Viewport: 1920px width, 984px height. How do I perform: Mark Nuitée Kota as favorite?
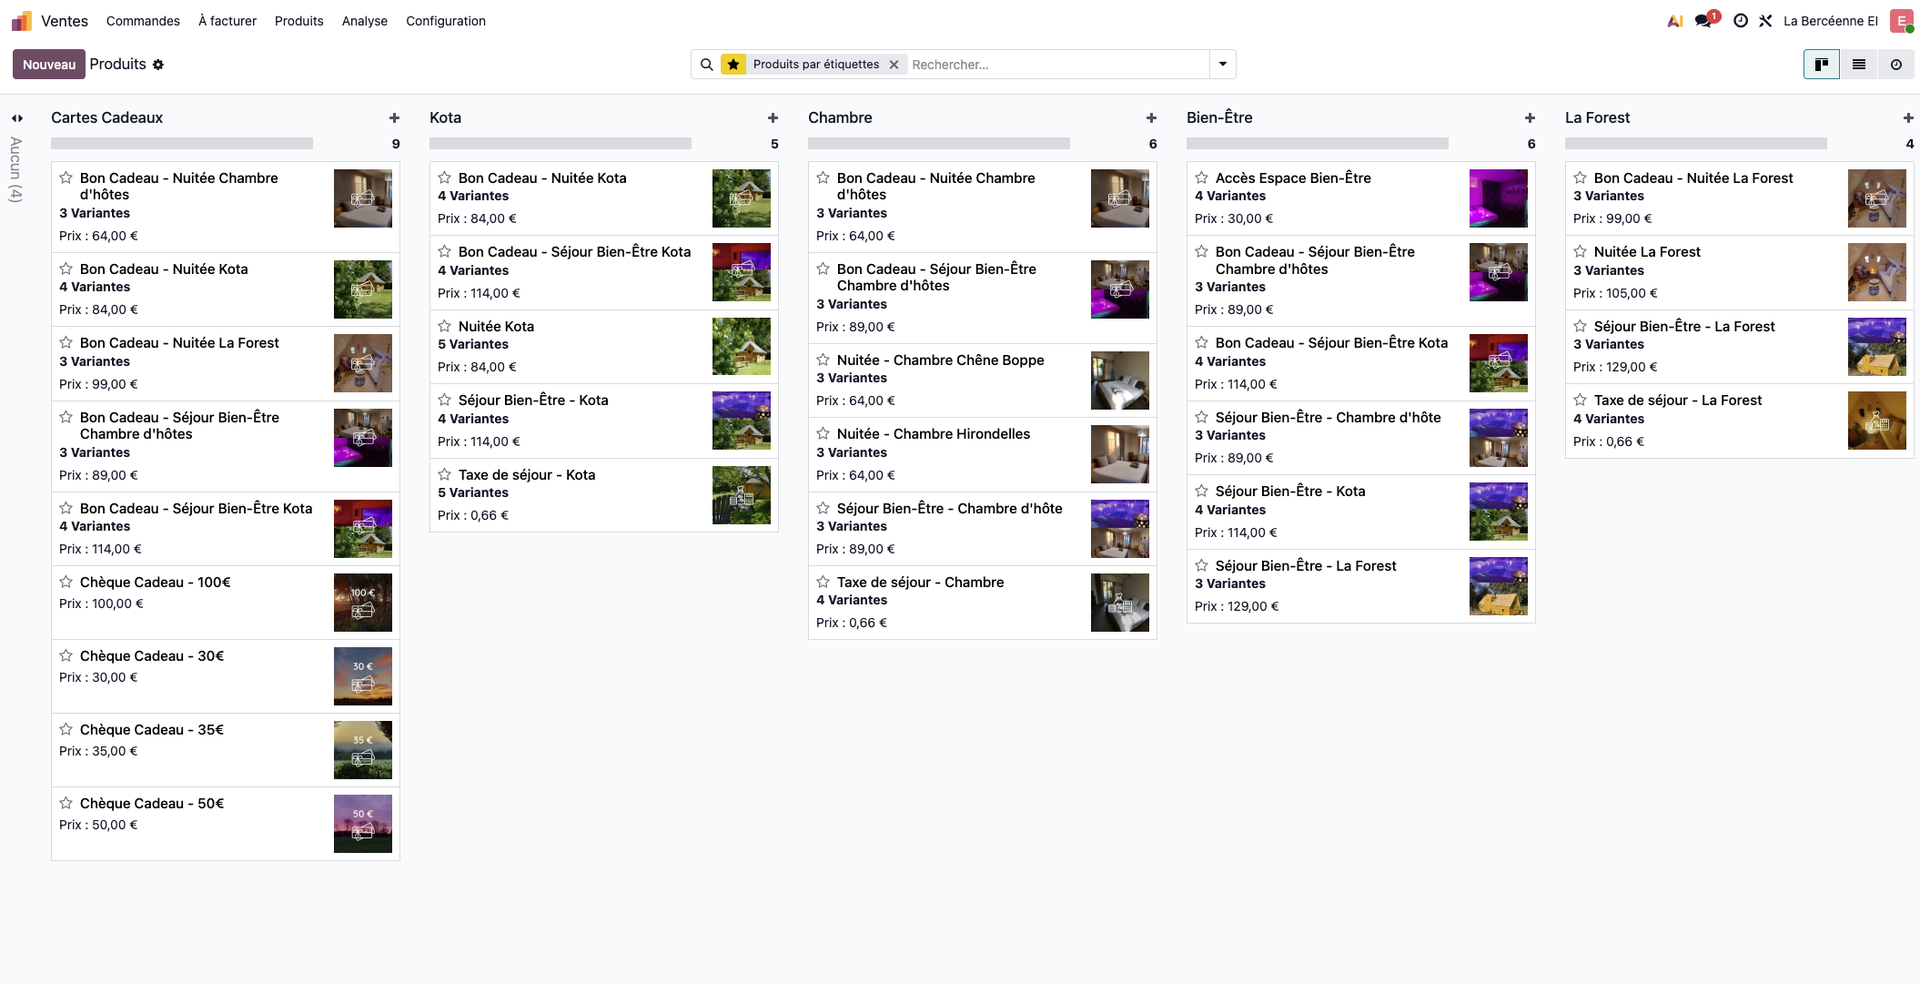click(x=445, y=326)
